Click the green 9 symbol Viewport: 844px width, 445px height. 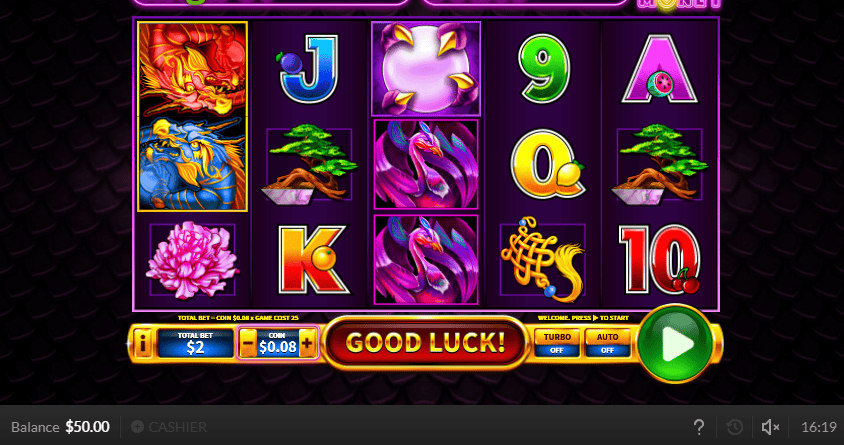pos(544,69)
